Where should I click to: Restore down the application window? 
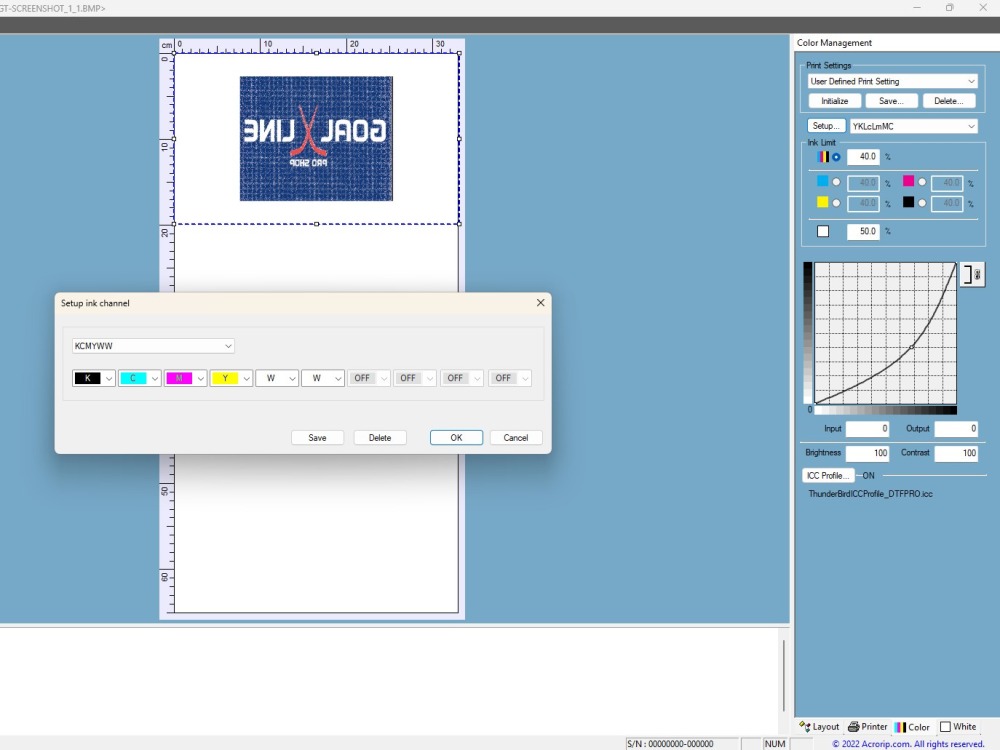(950, 8)
